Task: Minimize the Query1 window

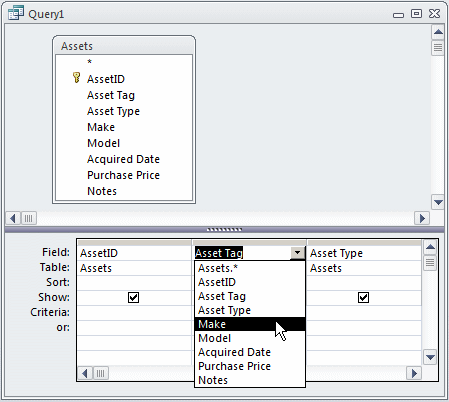Action: (398, 15)
